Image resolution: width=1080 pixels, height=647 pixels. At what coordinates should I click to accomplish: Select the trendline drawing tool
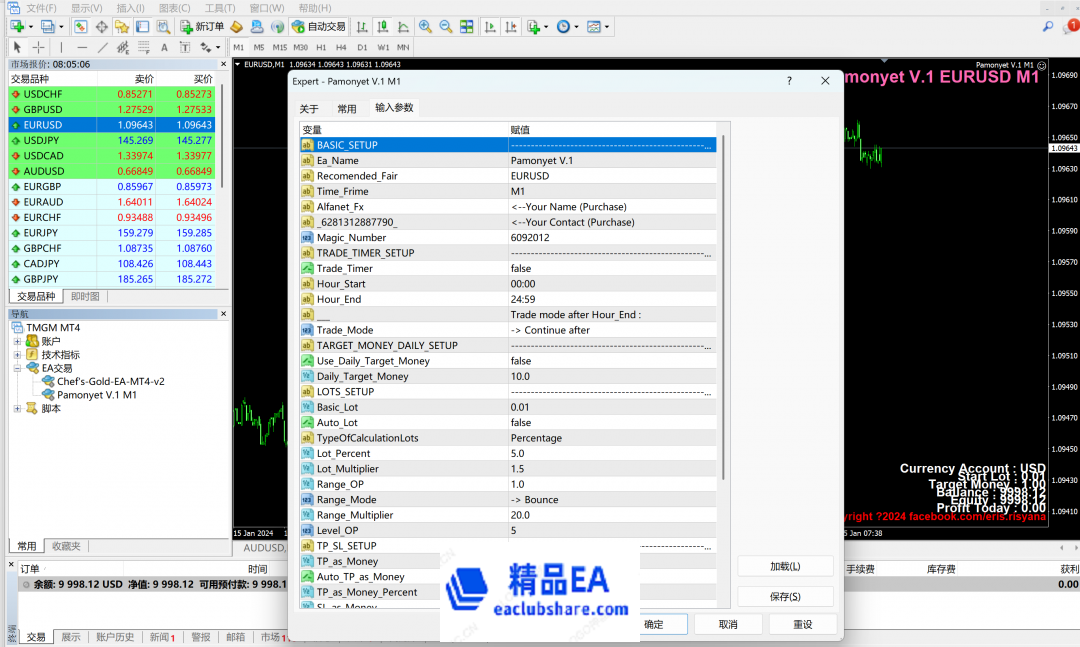(102, 46)
